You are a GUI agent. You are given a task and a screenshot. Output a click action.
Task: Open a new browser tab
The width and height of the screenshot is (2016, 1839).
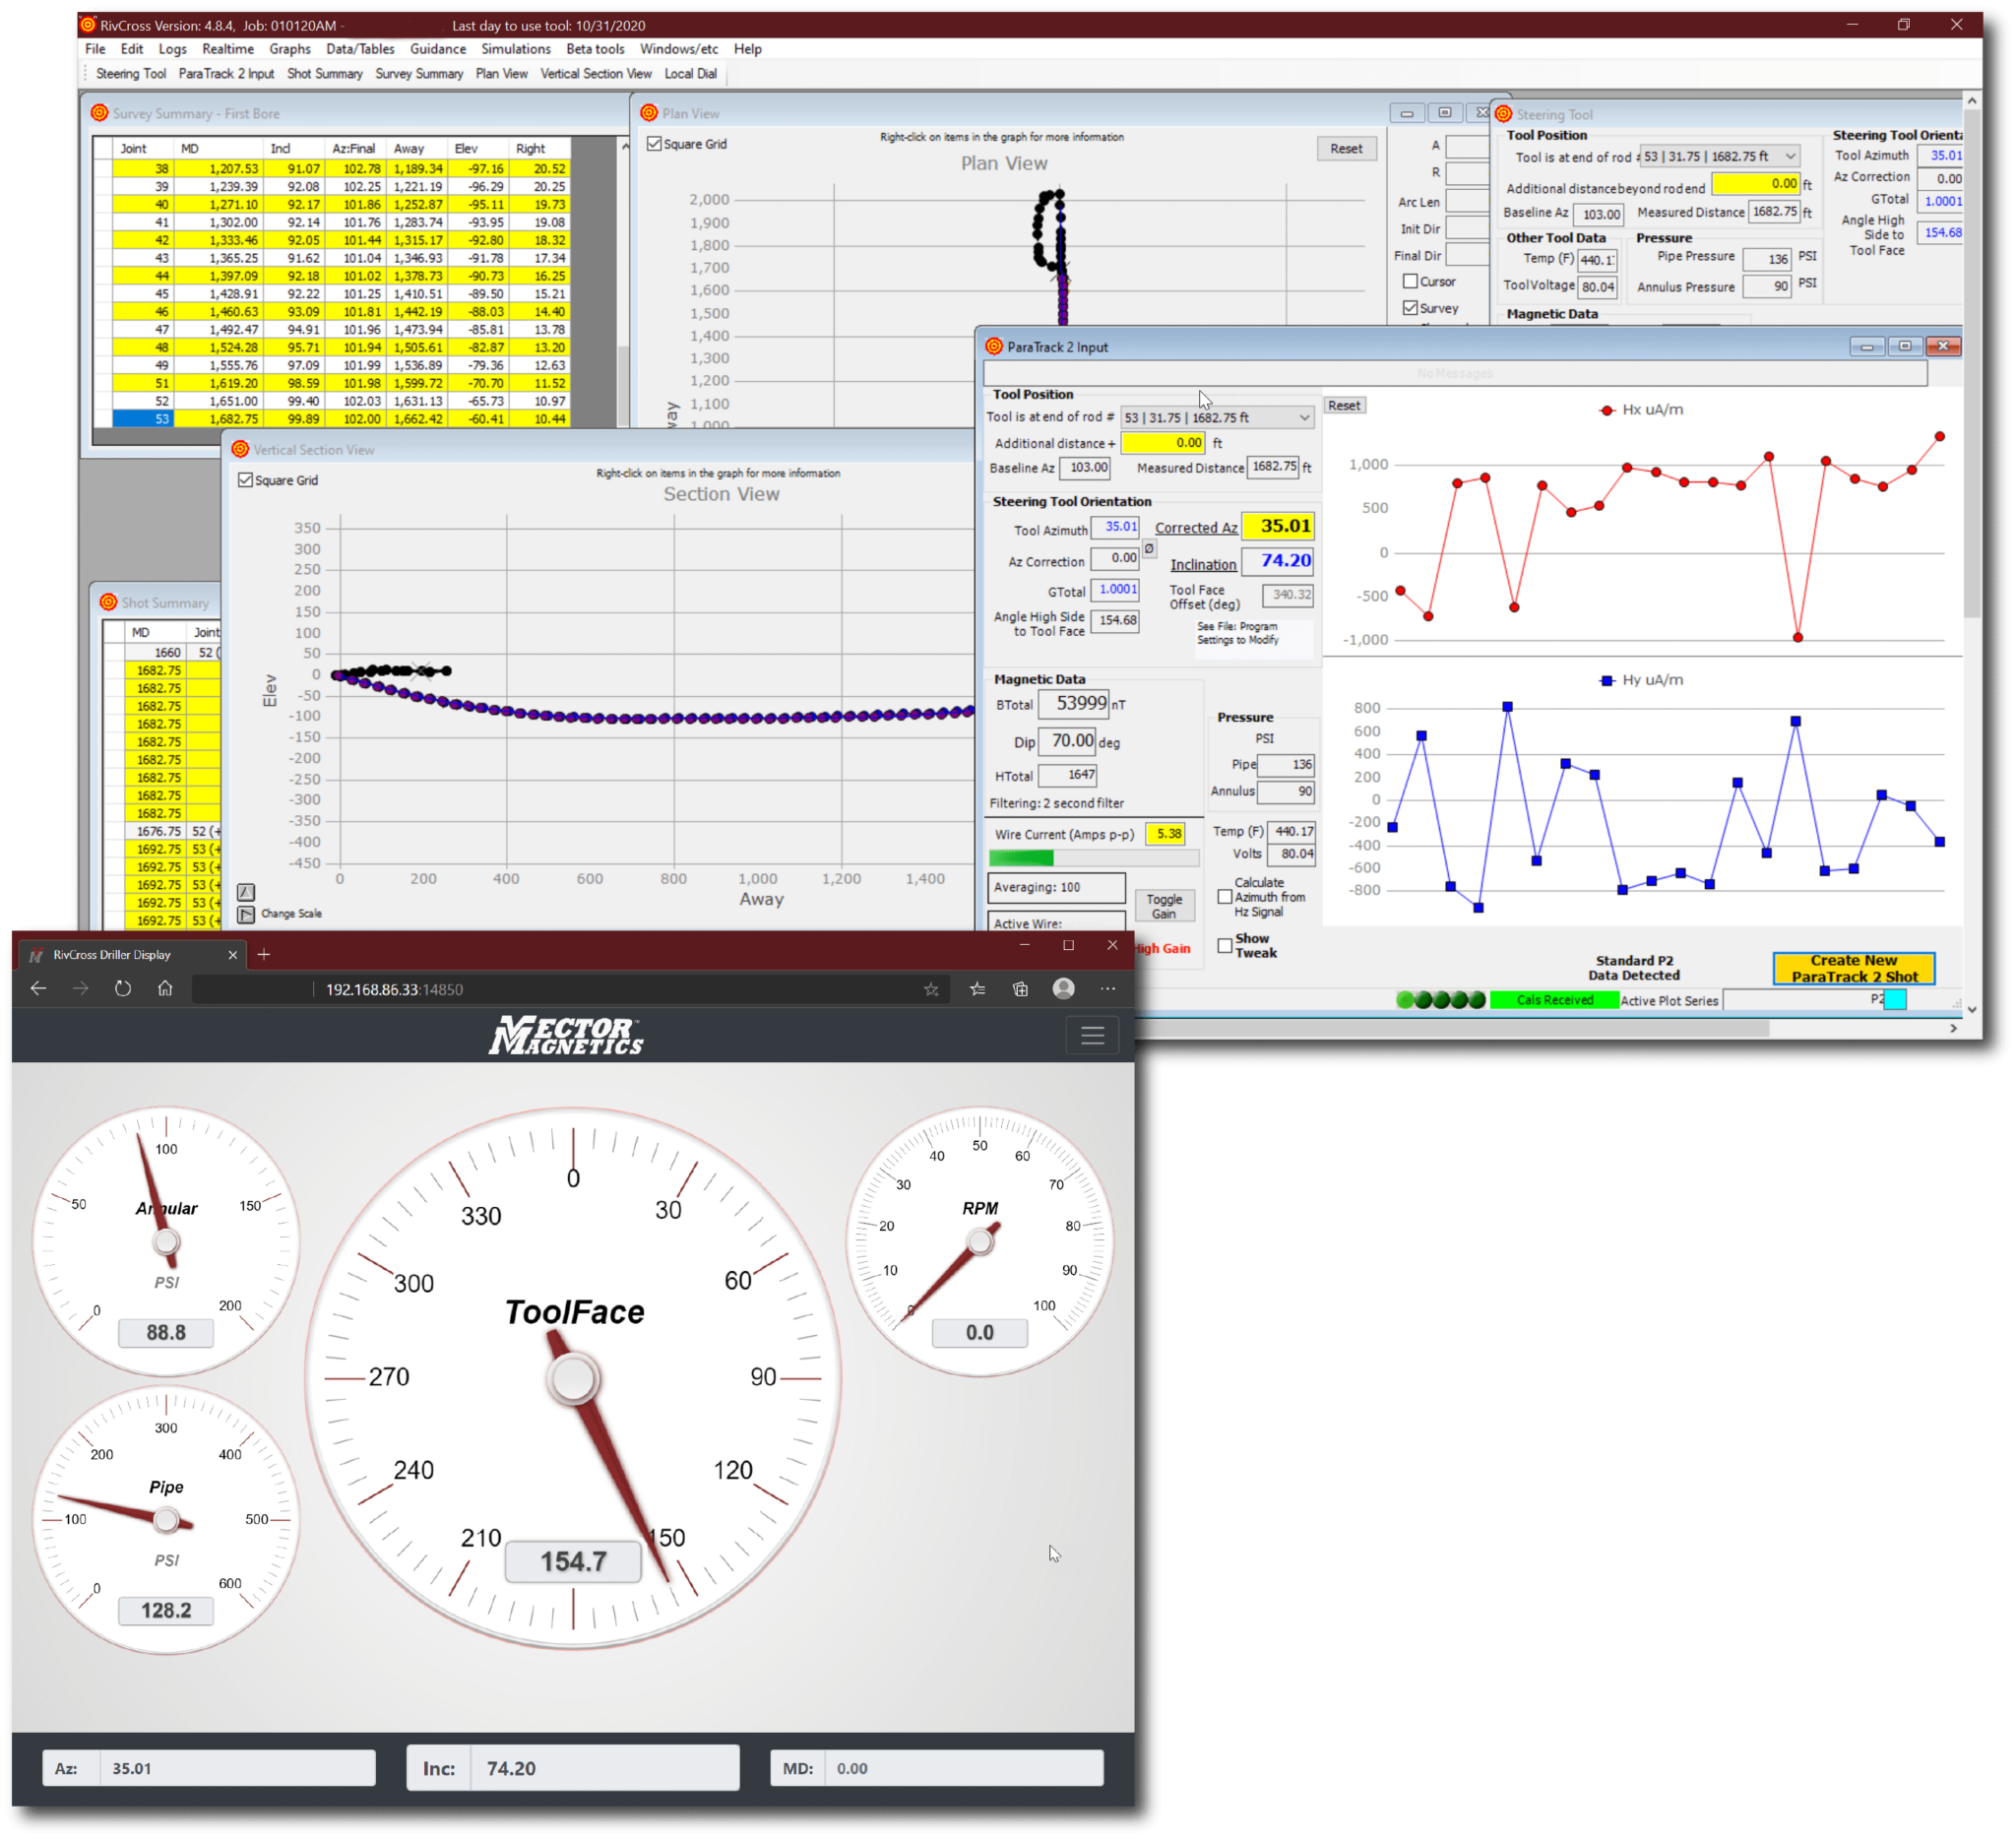click(264, 955)
